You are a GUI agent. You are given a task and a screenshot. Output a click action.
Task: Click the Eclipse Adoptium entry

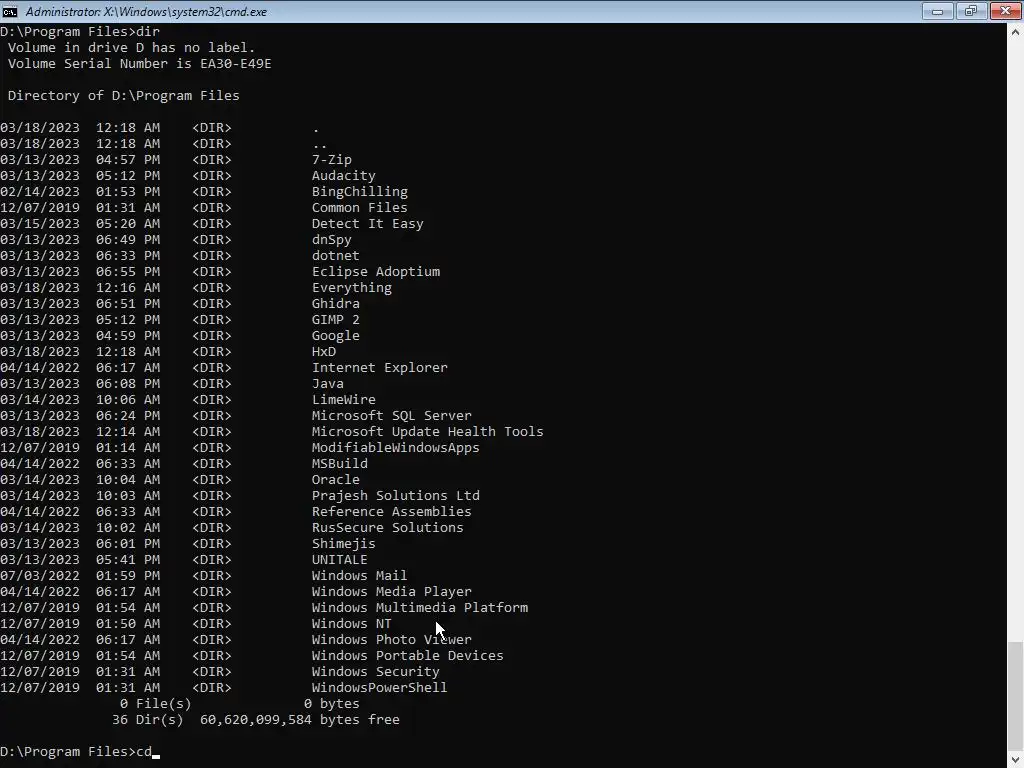(x=376, y=272)
